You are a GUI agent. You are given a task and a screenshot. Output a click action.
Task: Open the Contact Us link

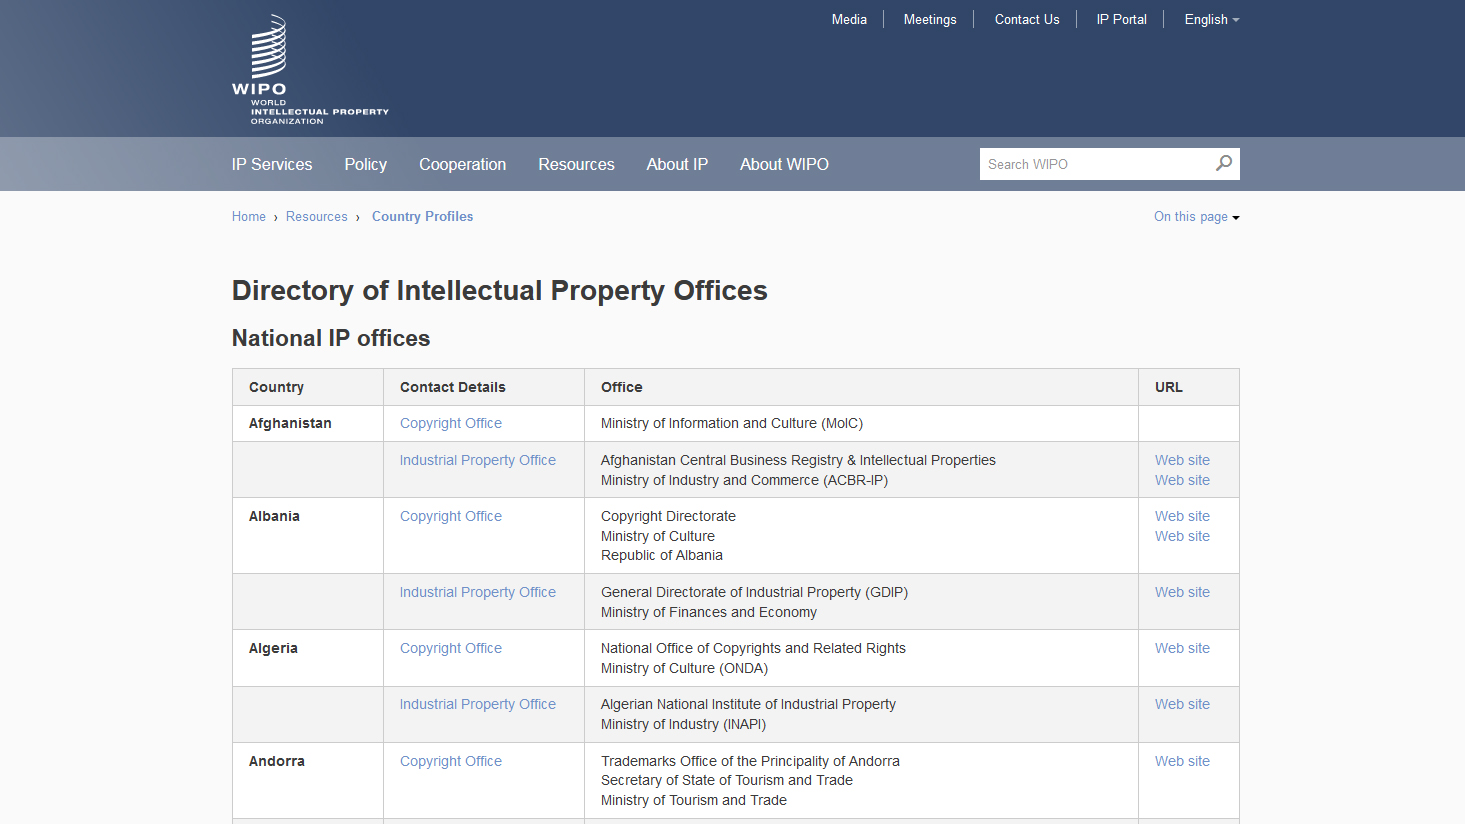click(x=1027, y=20)
